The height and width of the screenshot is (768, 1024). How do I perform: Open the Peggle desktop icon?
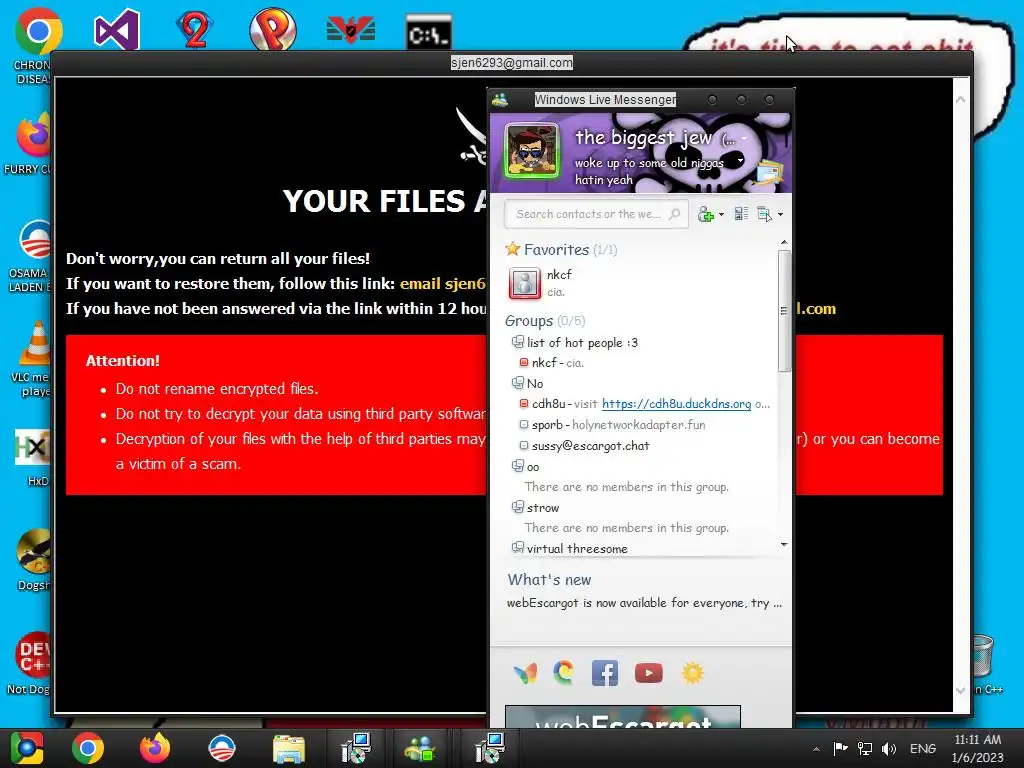[x=273, y=30]
